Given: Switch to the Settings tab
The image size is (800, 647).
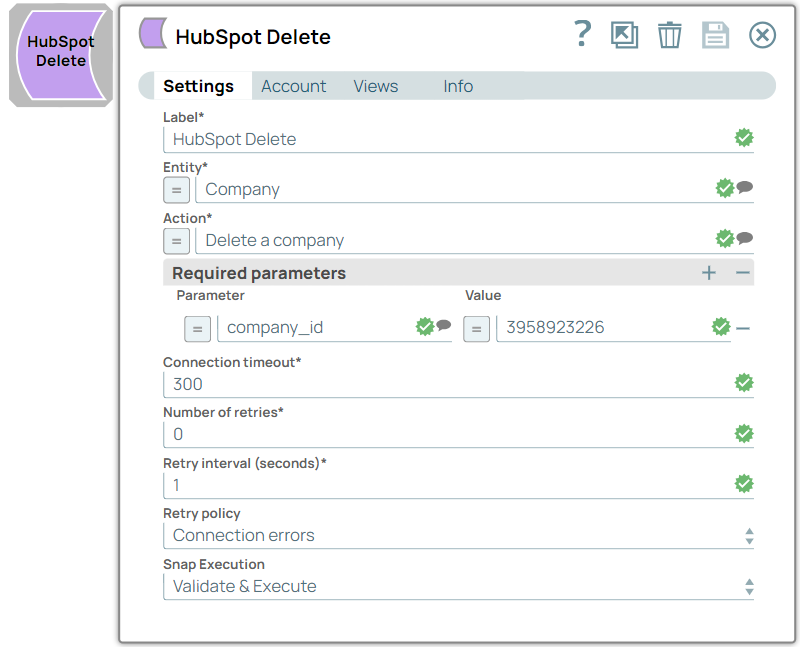Looking at the screenshot, I should point(198,86).
